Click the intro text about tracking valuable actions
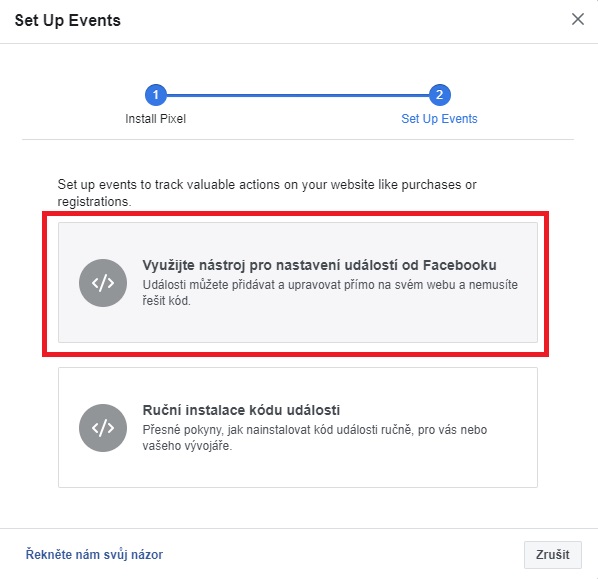 pos(267,193)
